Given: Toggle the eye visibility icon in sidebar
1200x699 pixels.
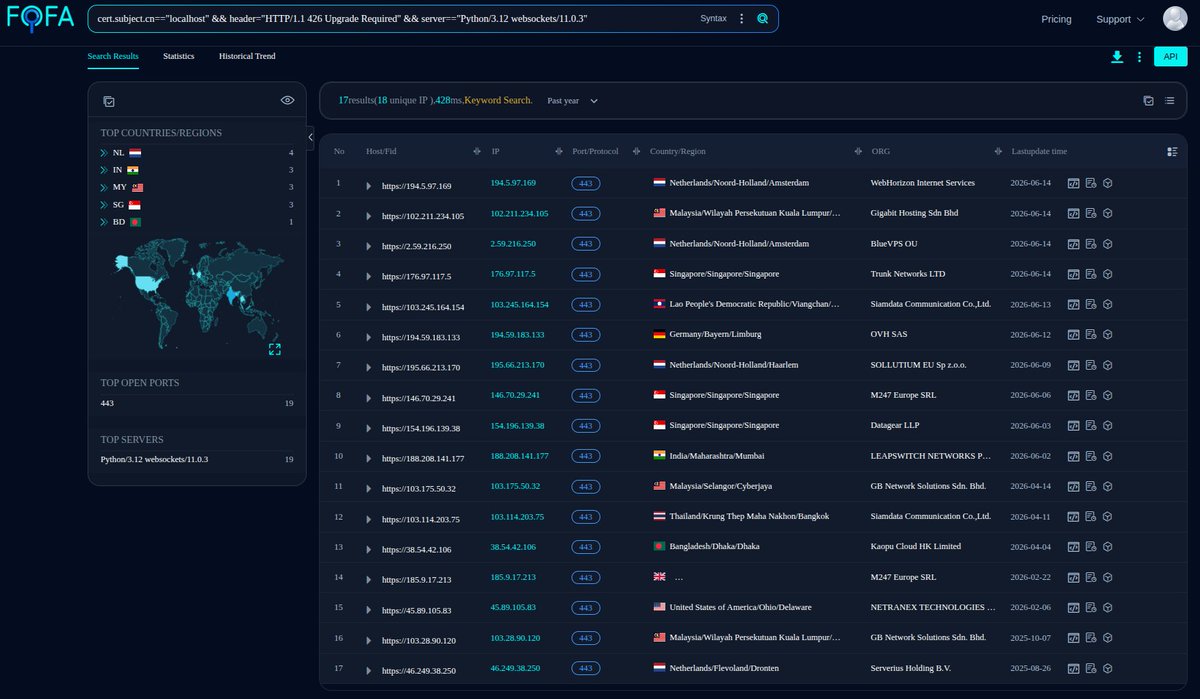Looking at the screenshot, I should point(287,100).
